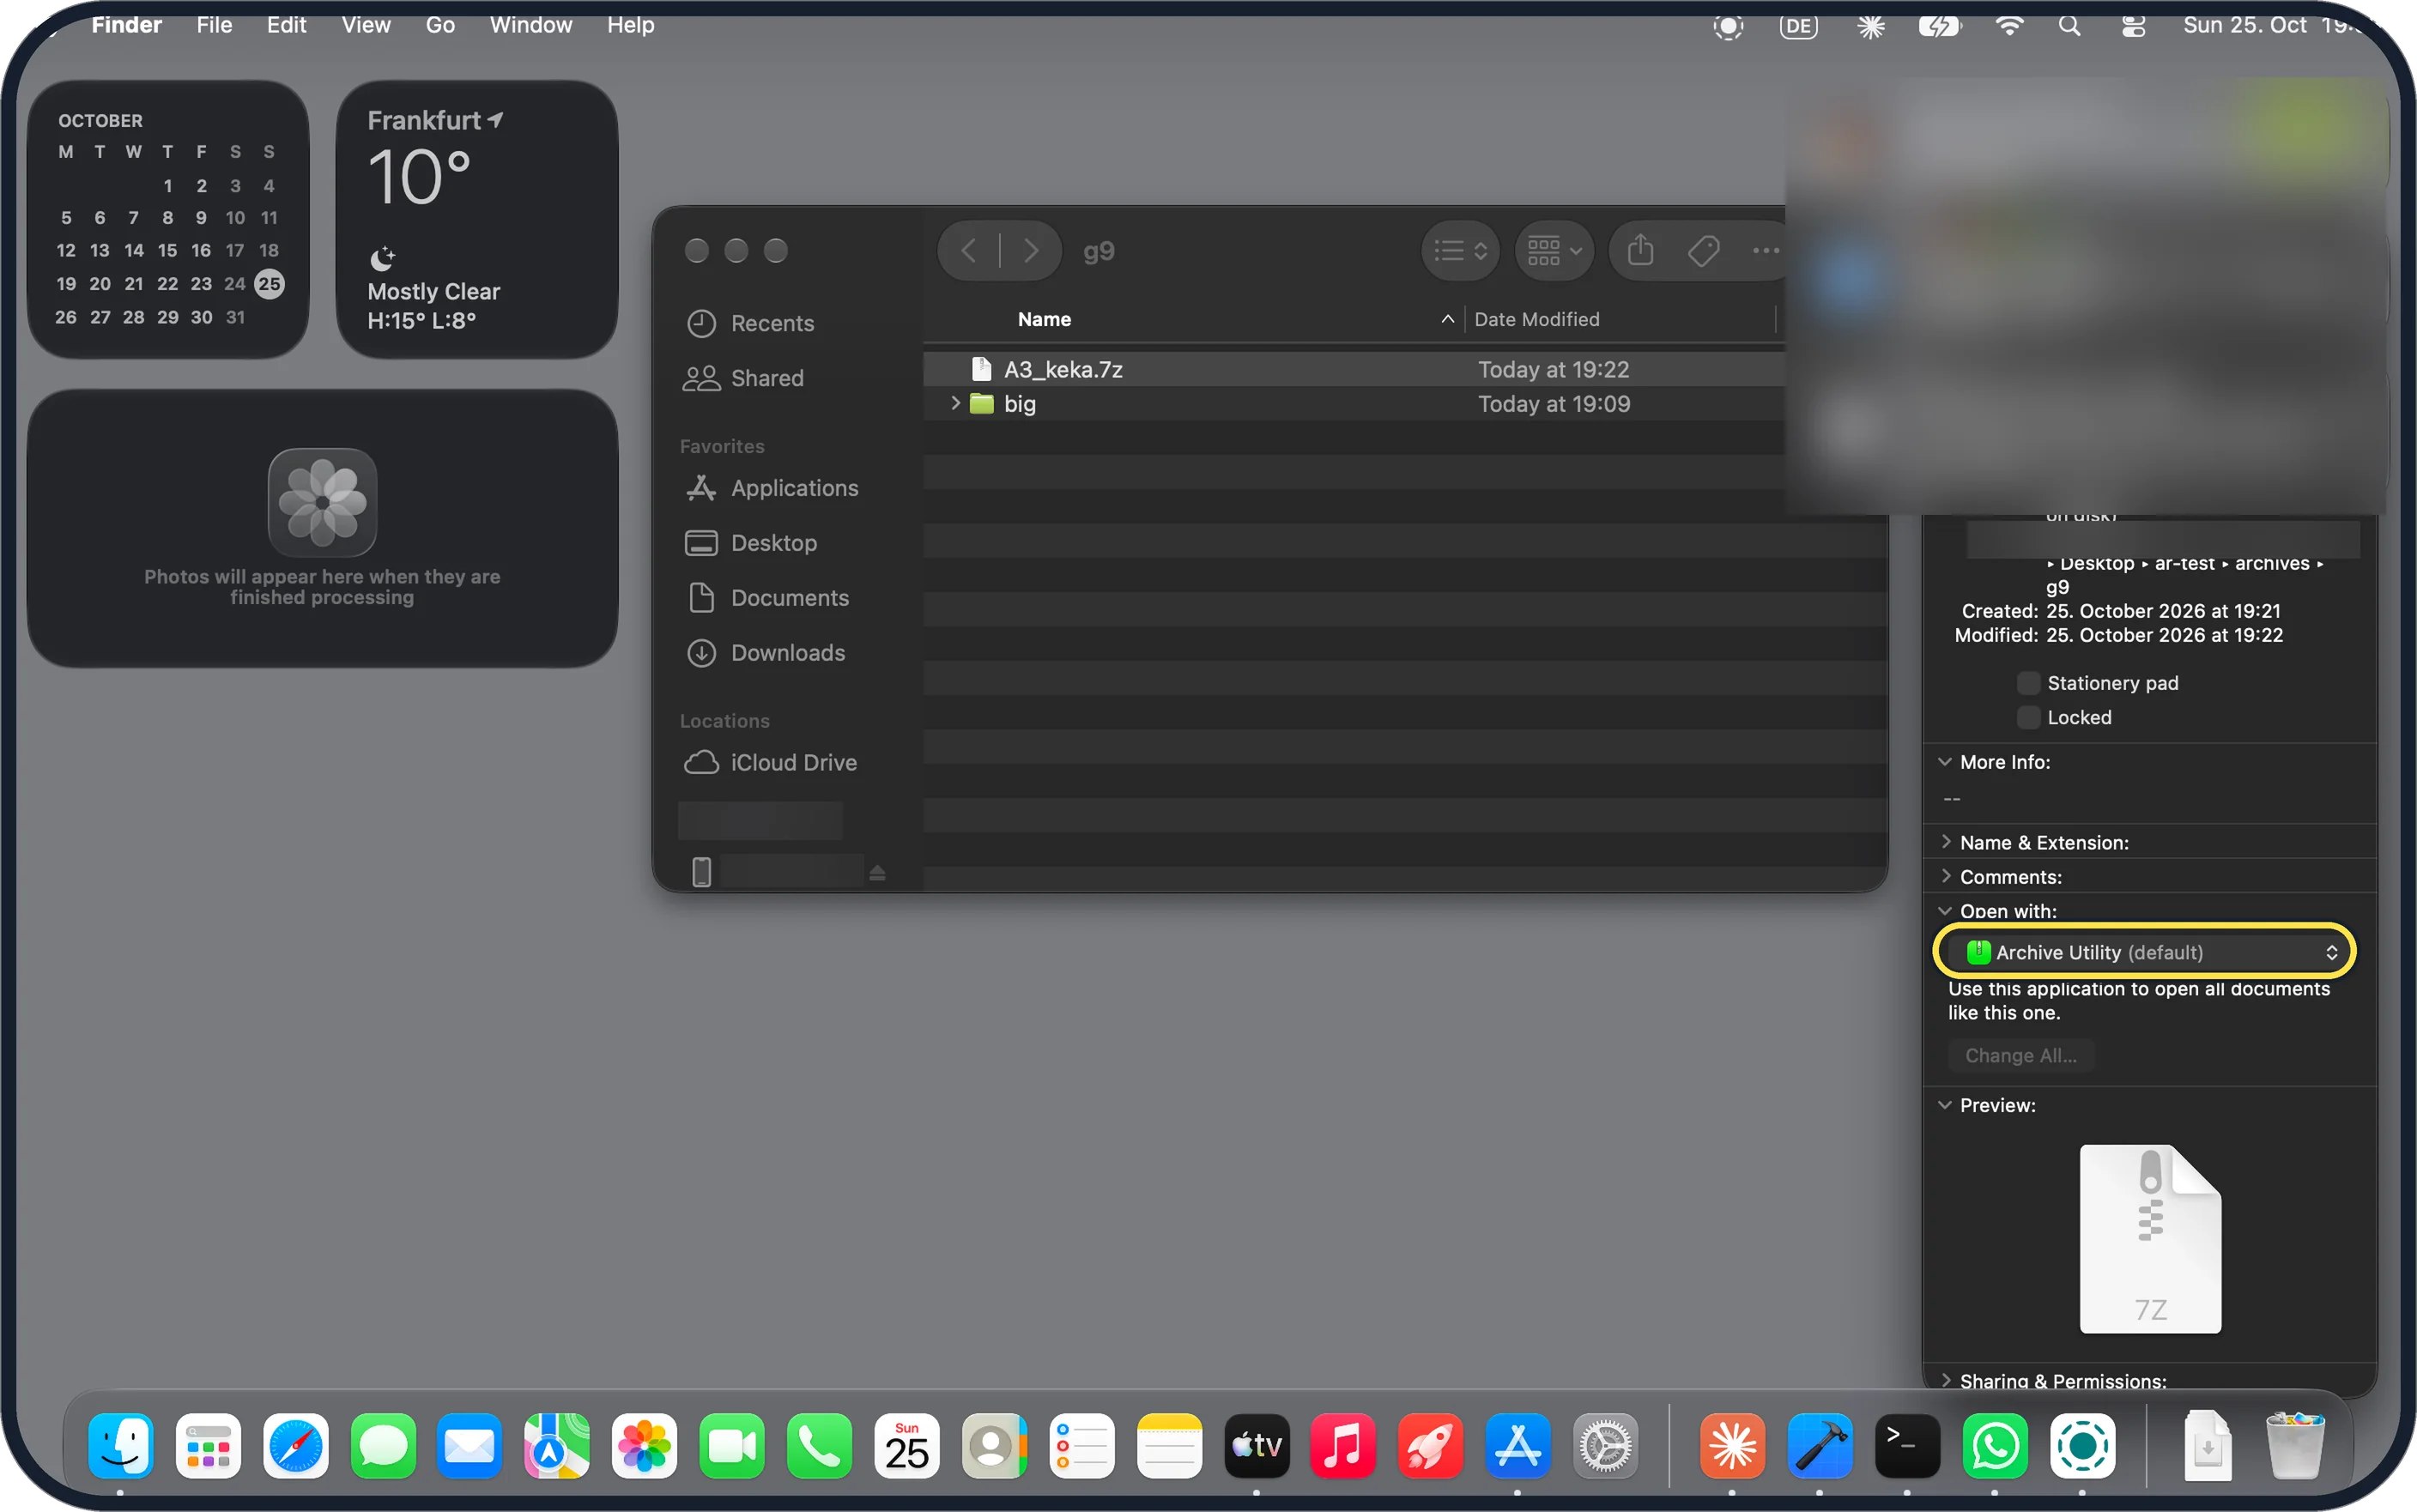Open the File menu
The image size is (2417, 1512).
214,25
